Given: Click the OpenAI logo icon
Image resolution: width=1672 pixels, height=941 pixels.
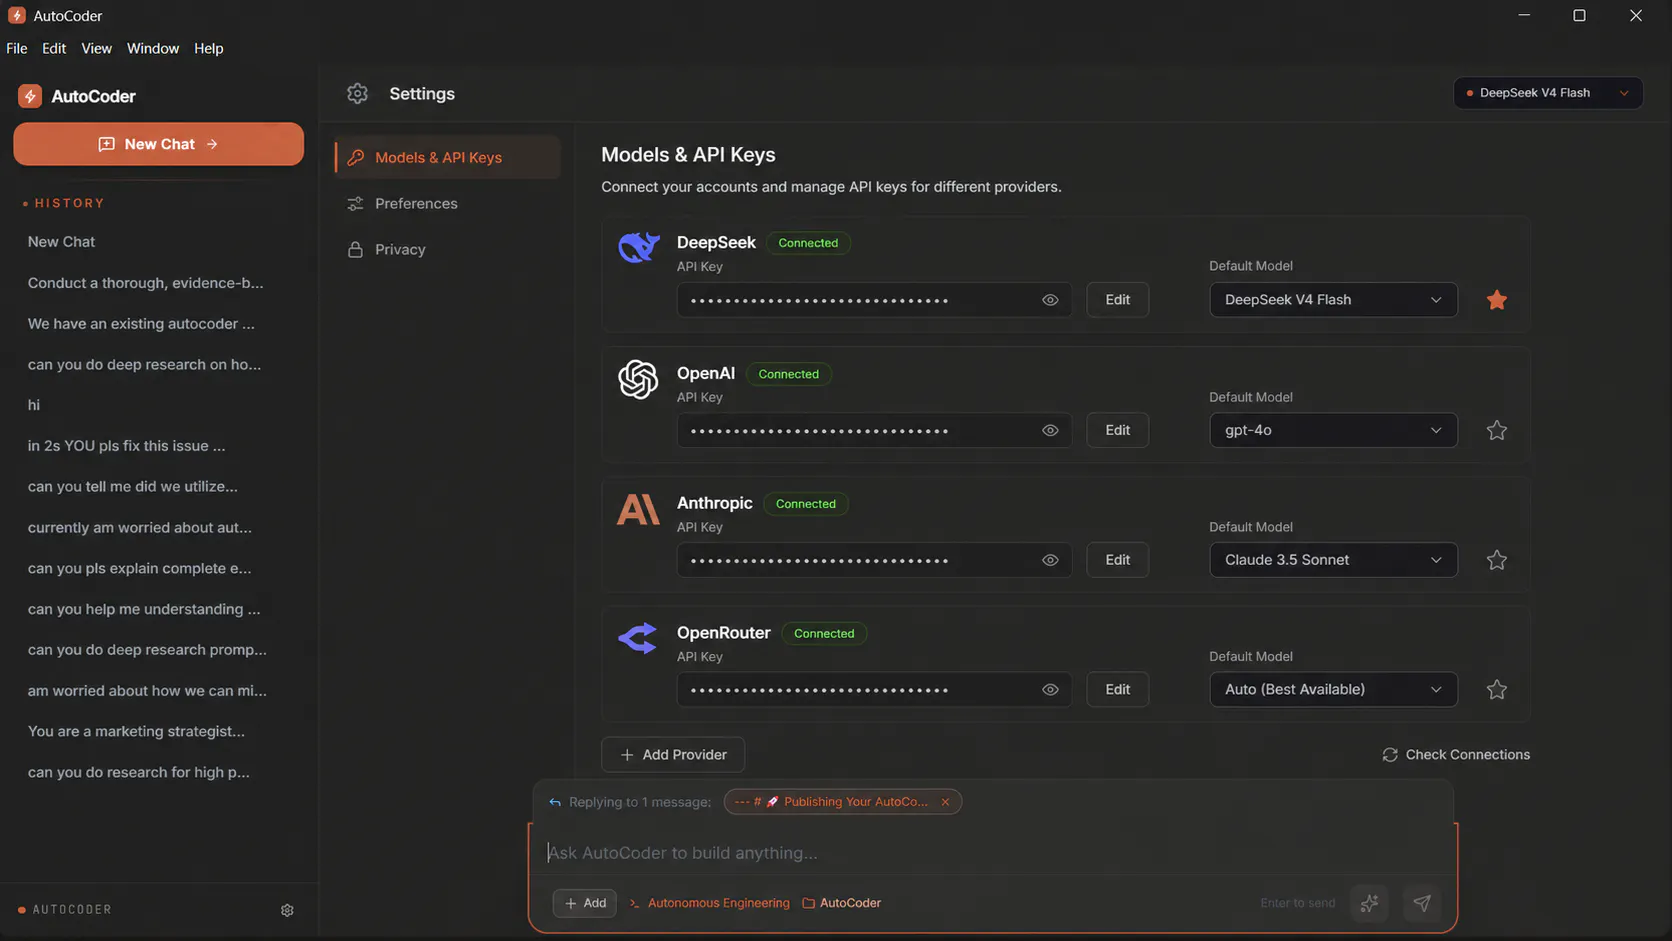Looking at the screenshot, I should [x=638, y=380].
